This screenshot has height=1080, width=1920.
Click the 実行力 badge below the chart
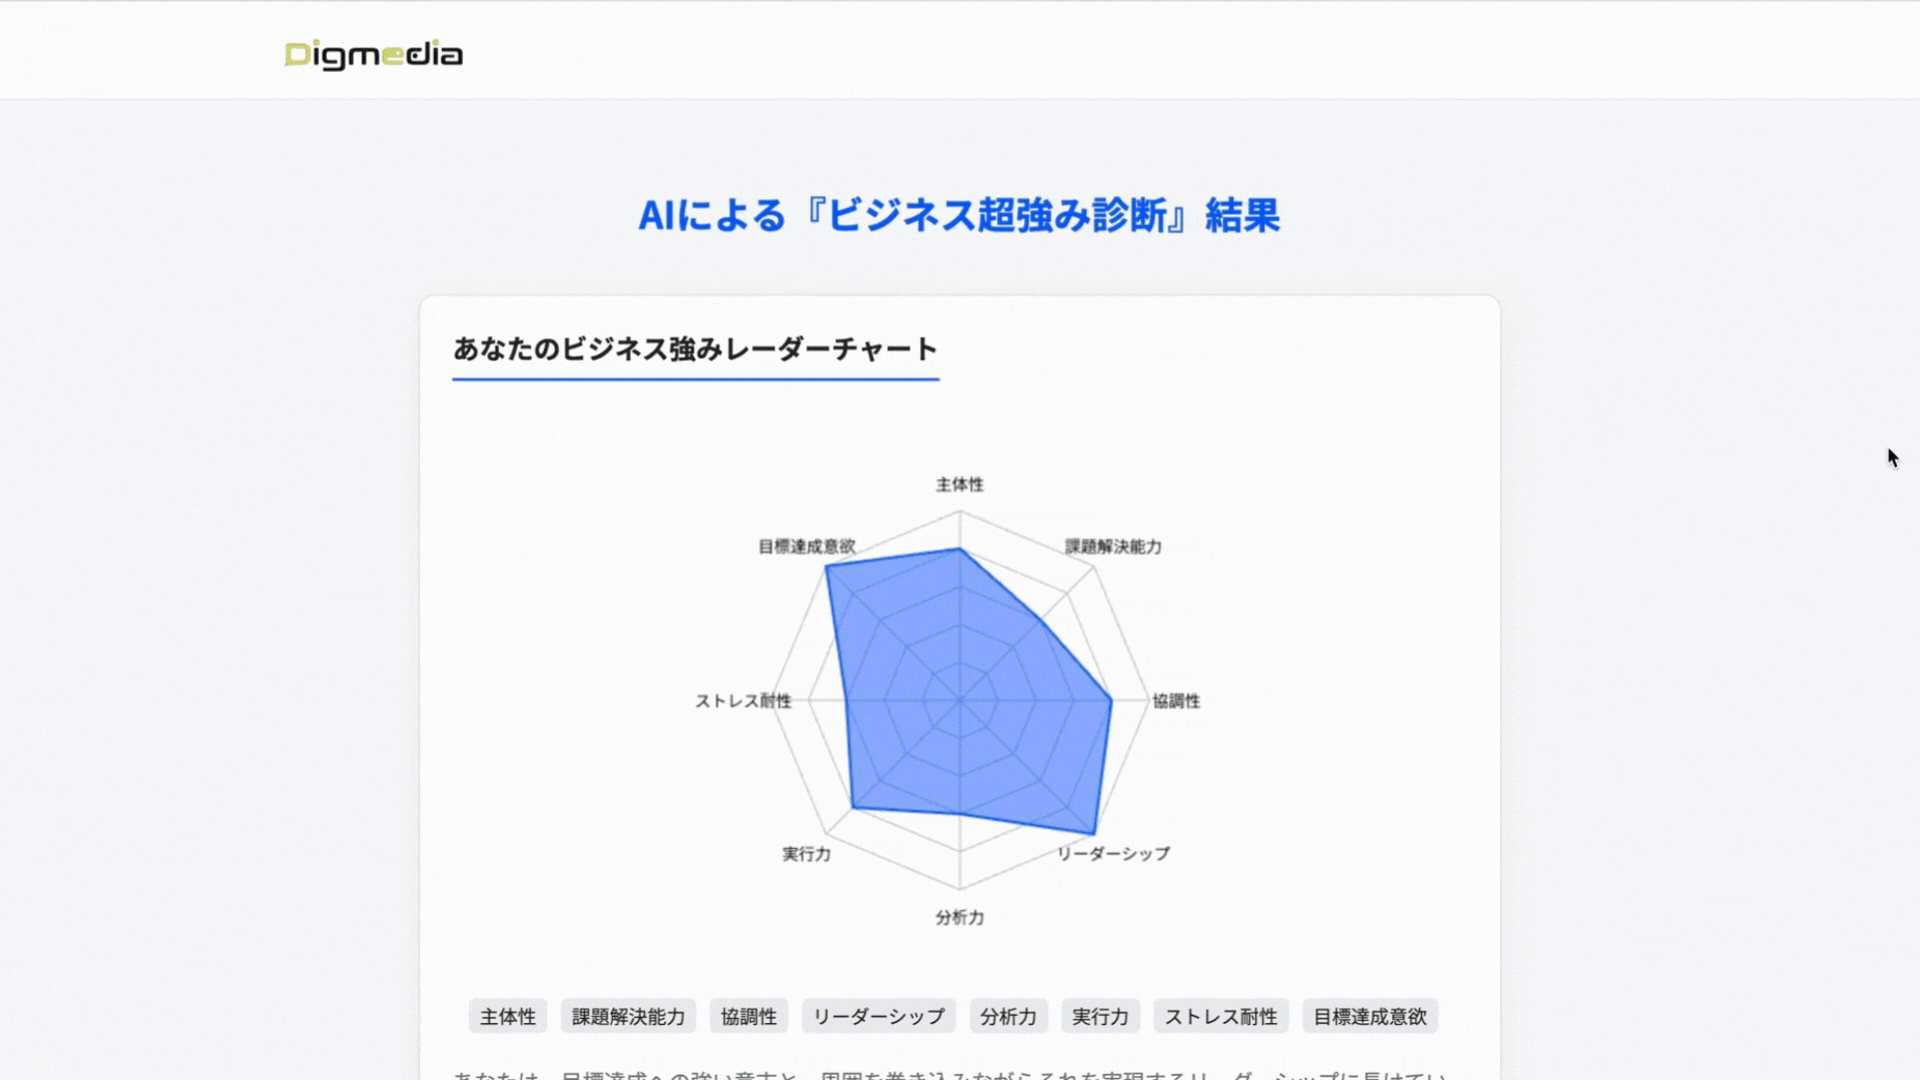click(x=1100, y=1015)
